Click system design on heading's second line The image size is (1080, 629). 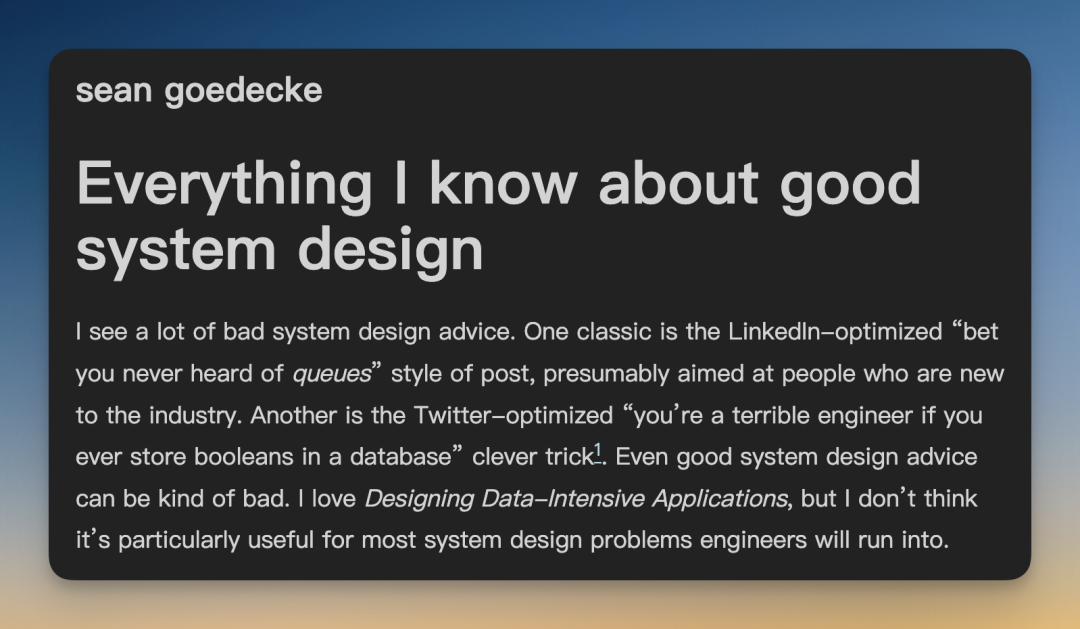280,249
